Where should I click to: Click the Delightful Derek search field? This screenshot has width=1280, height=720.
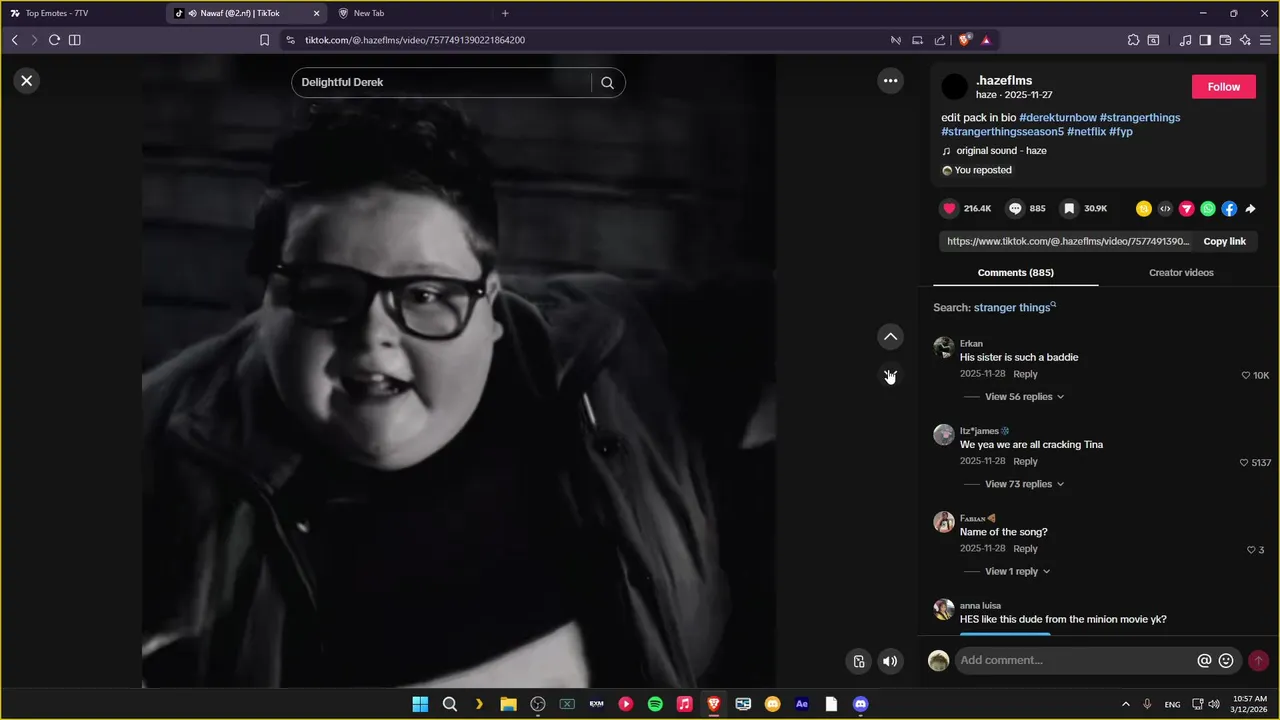point(442,83)
